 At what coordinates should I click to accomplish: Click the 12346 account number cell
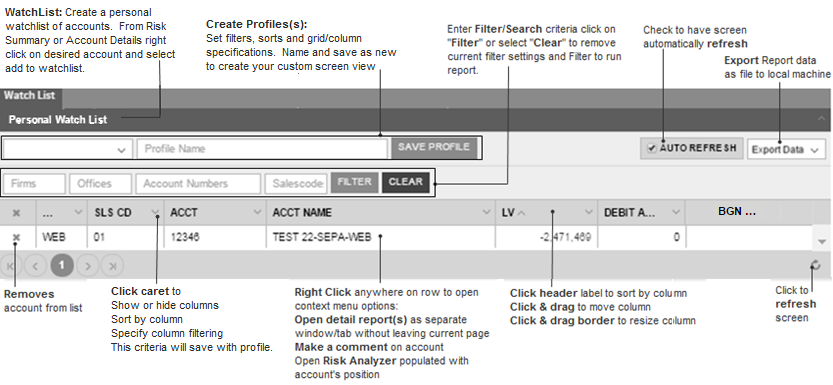tap(184, 237)
